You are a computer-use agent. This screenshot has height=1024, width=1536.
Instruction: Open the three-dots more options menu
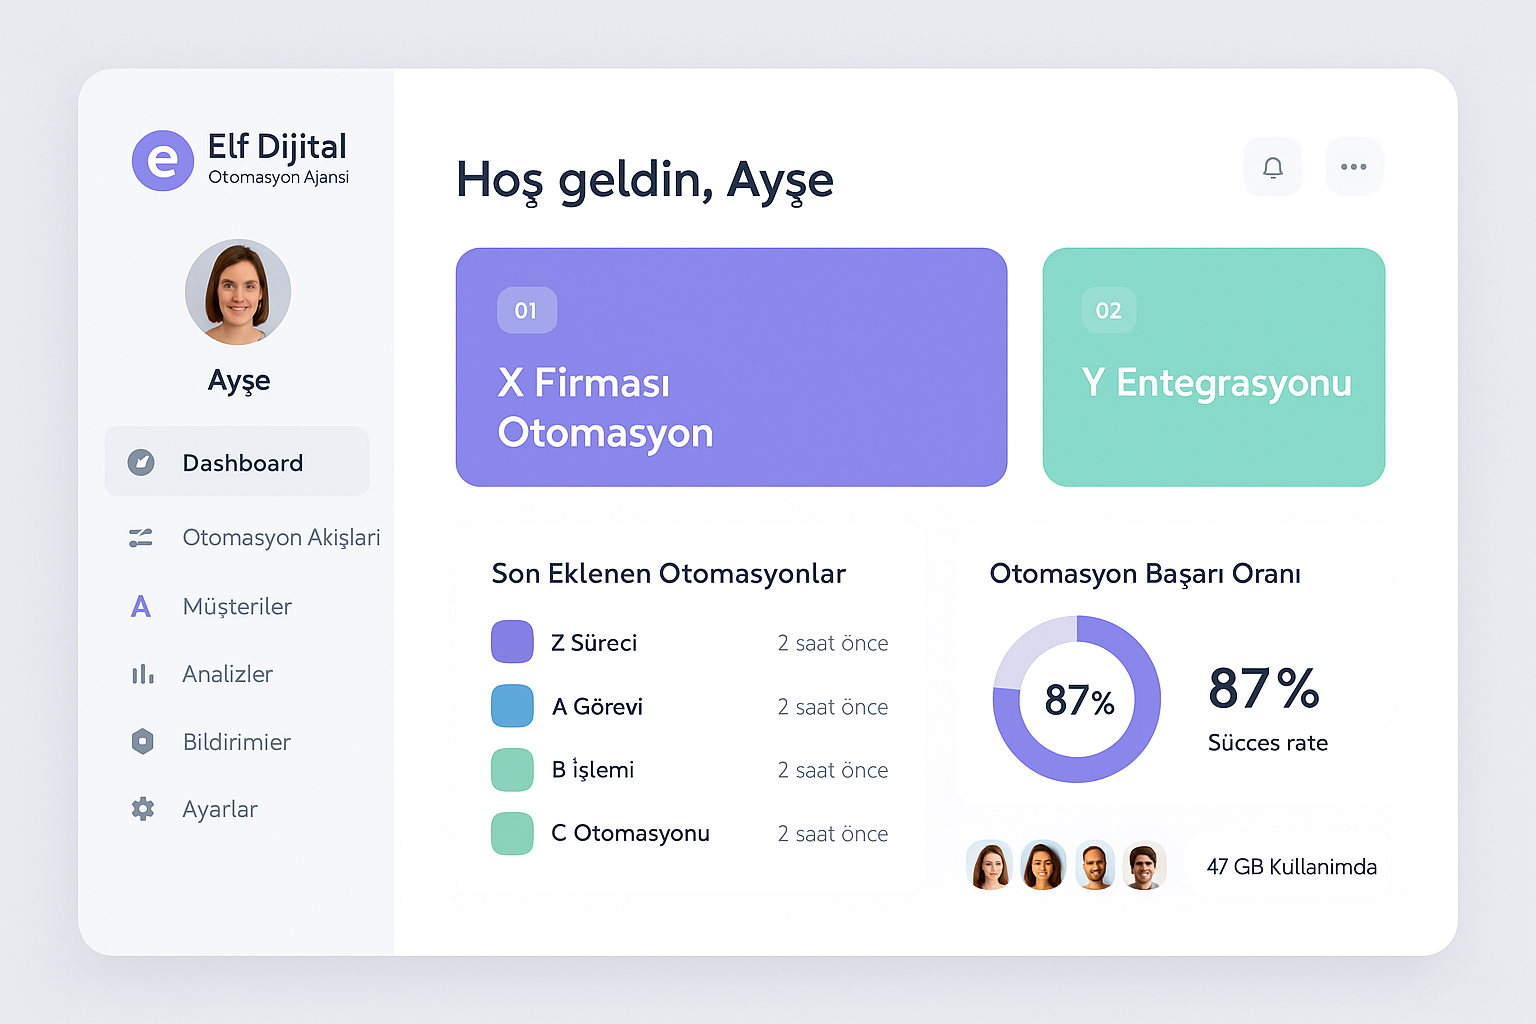coord(1354,167)
